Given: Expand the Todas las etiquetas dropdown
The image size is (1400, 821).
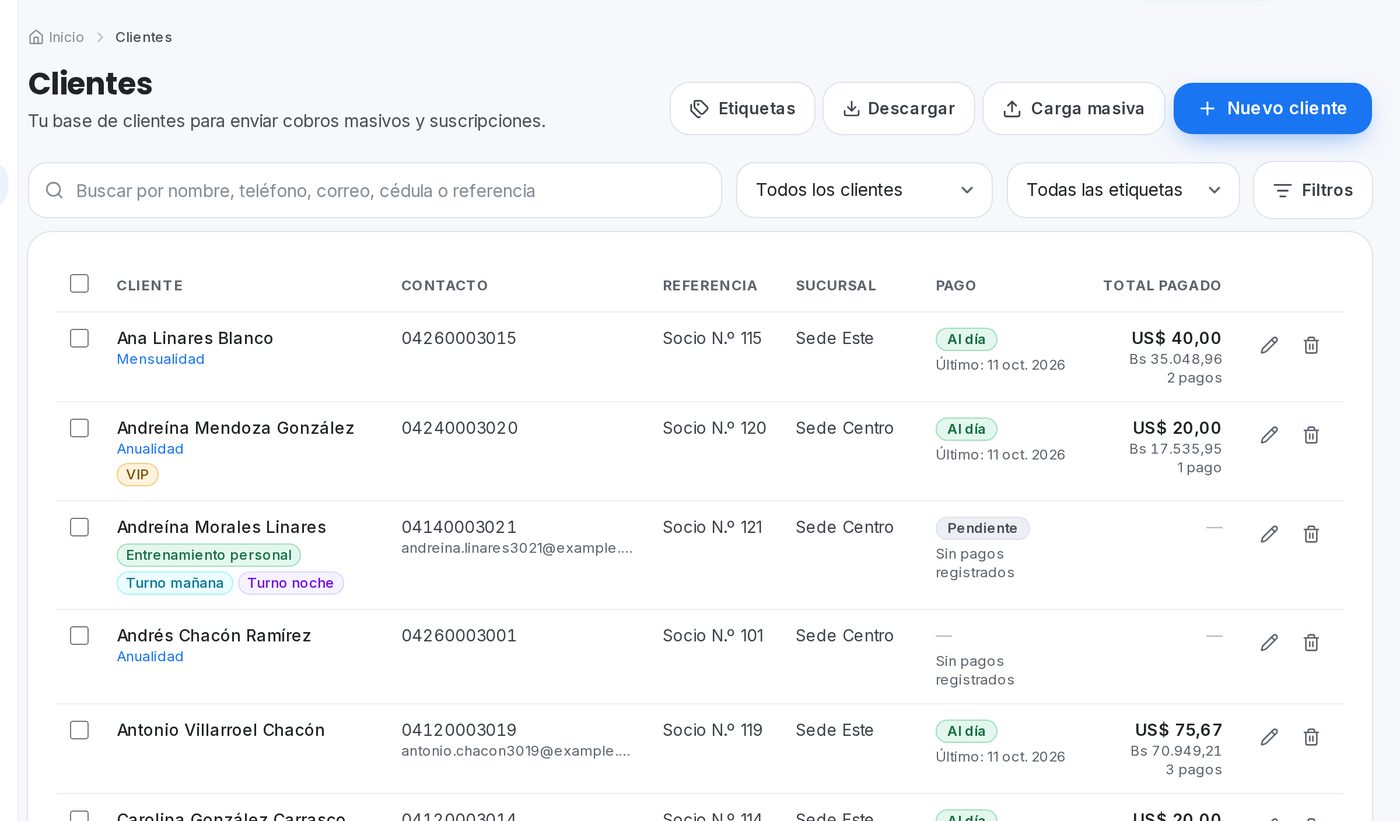Looking at the screenshot, I should 1123,190.
